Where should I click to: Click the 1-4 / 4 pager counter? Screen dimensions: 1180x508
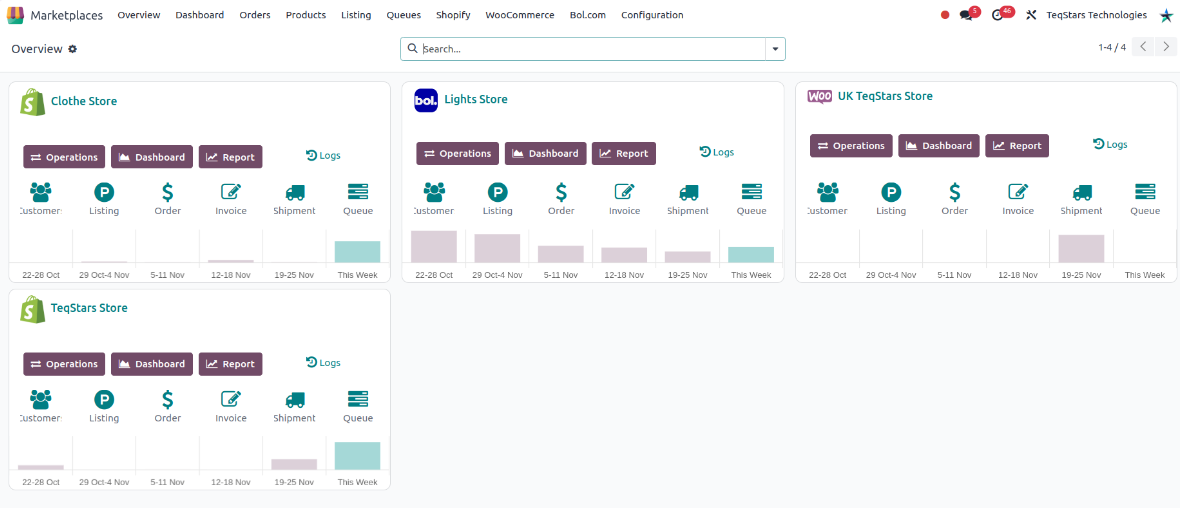coord(1112,47)
